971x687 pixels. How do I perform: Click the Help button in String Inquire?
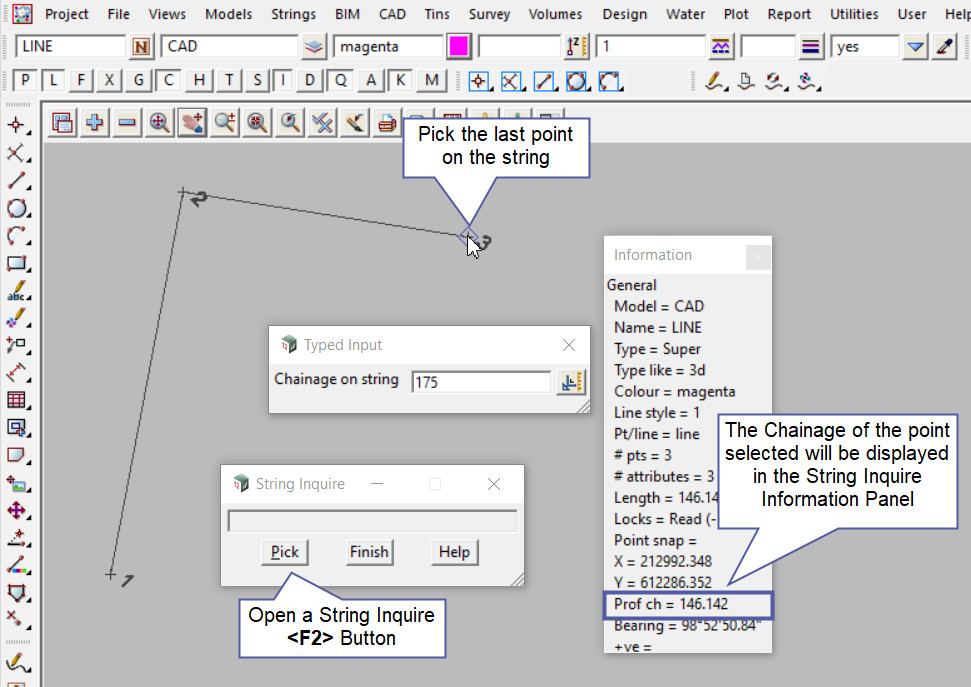pos(455,552)
